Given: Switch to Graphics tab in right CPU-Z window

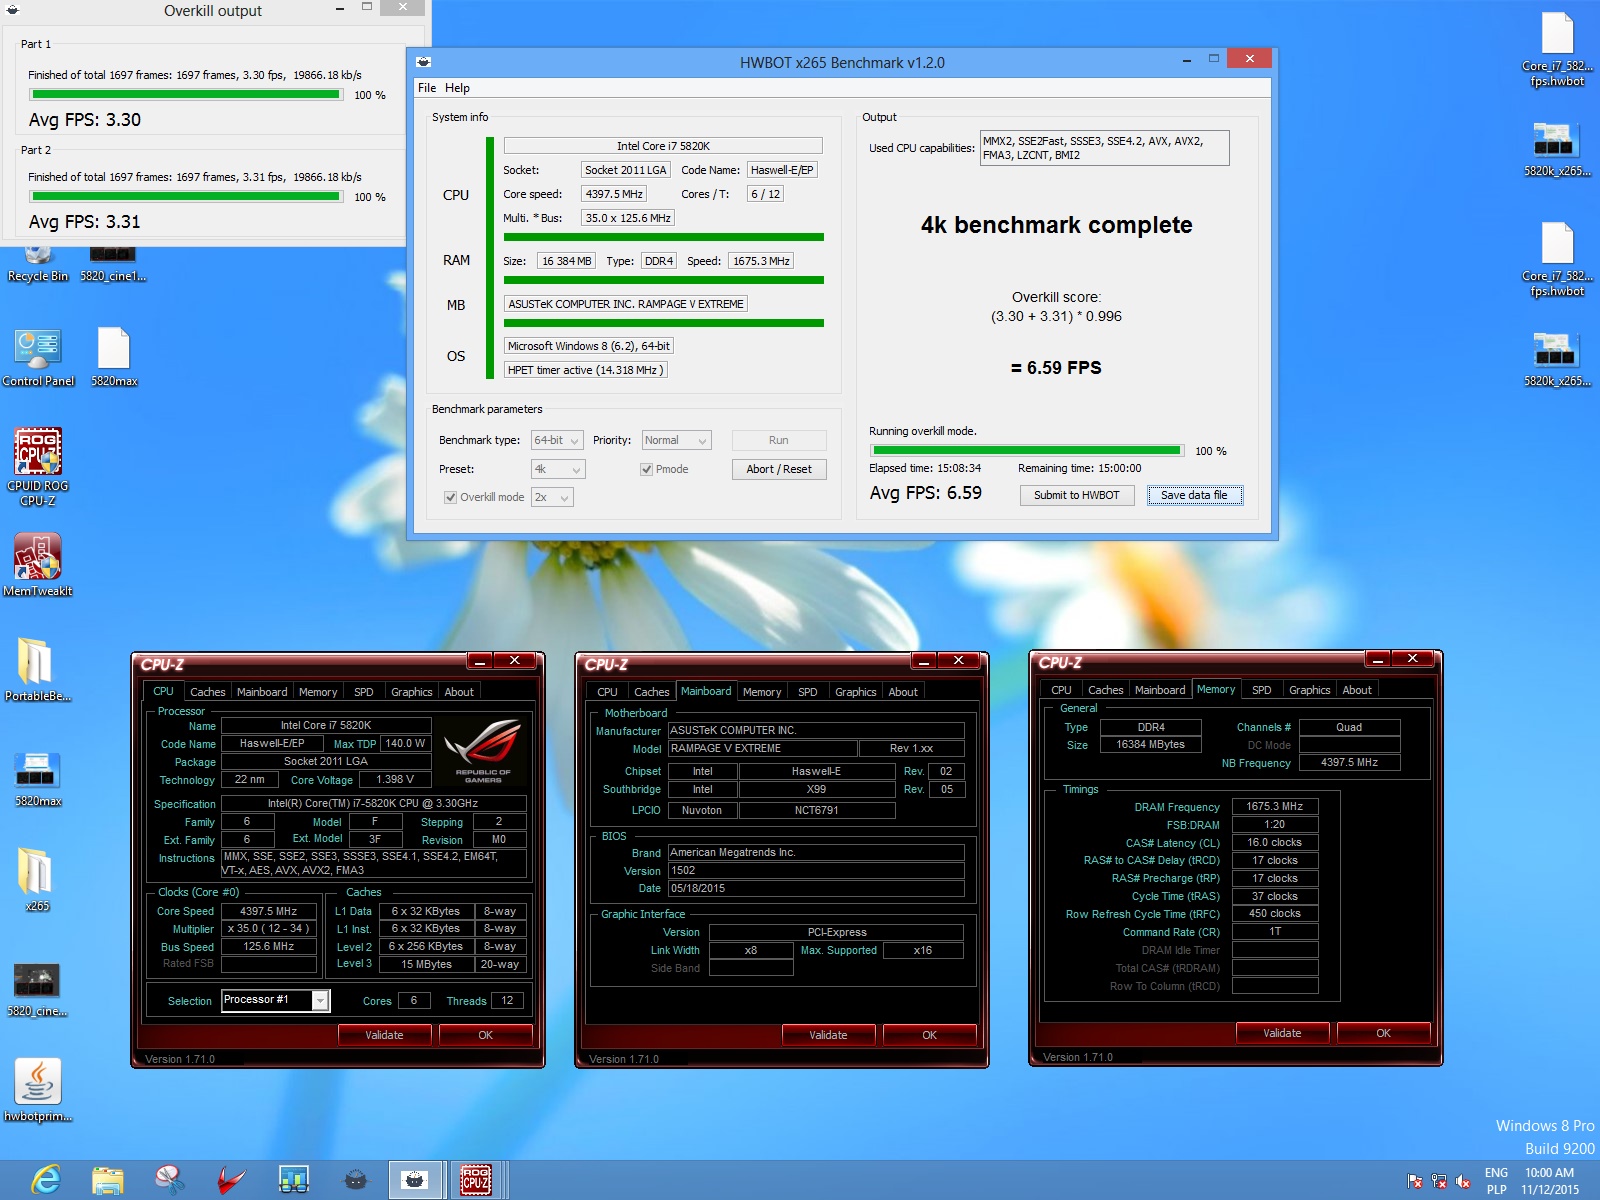Looking at the screenshot, I should [1309, 690].
